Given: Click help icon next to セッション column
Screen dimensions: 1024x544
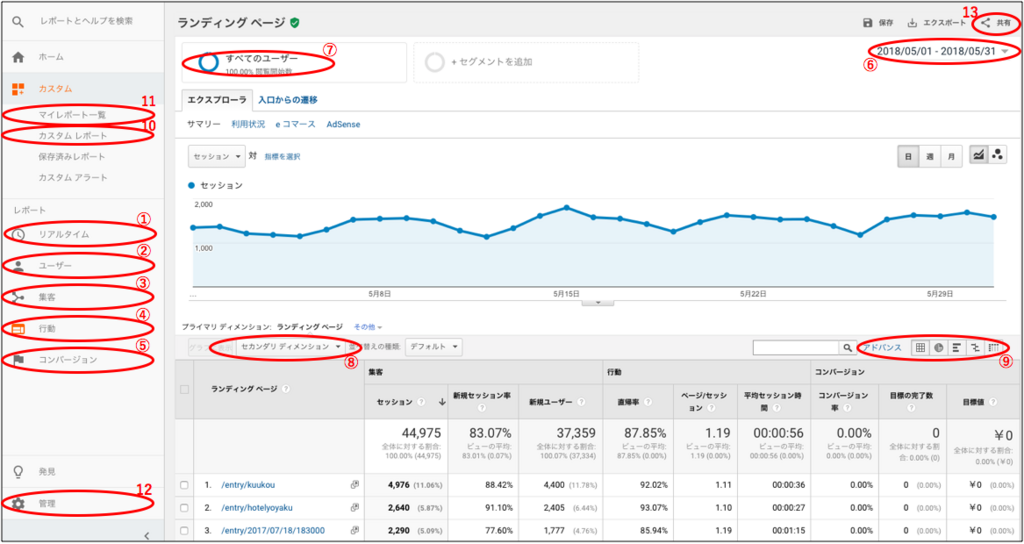Looking at the screenshot, I should click(421, 402).
